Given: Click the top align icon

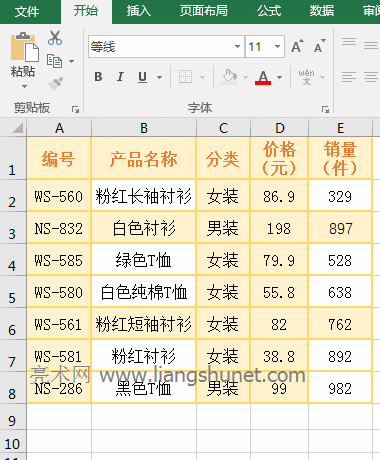Looking at the screenshot, I should pos(349,41).
